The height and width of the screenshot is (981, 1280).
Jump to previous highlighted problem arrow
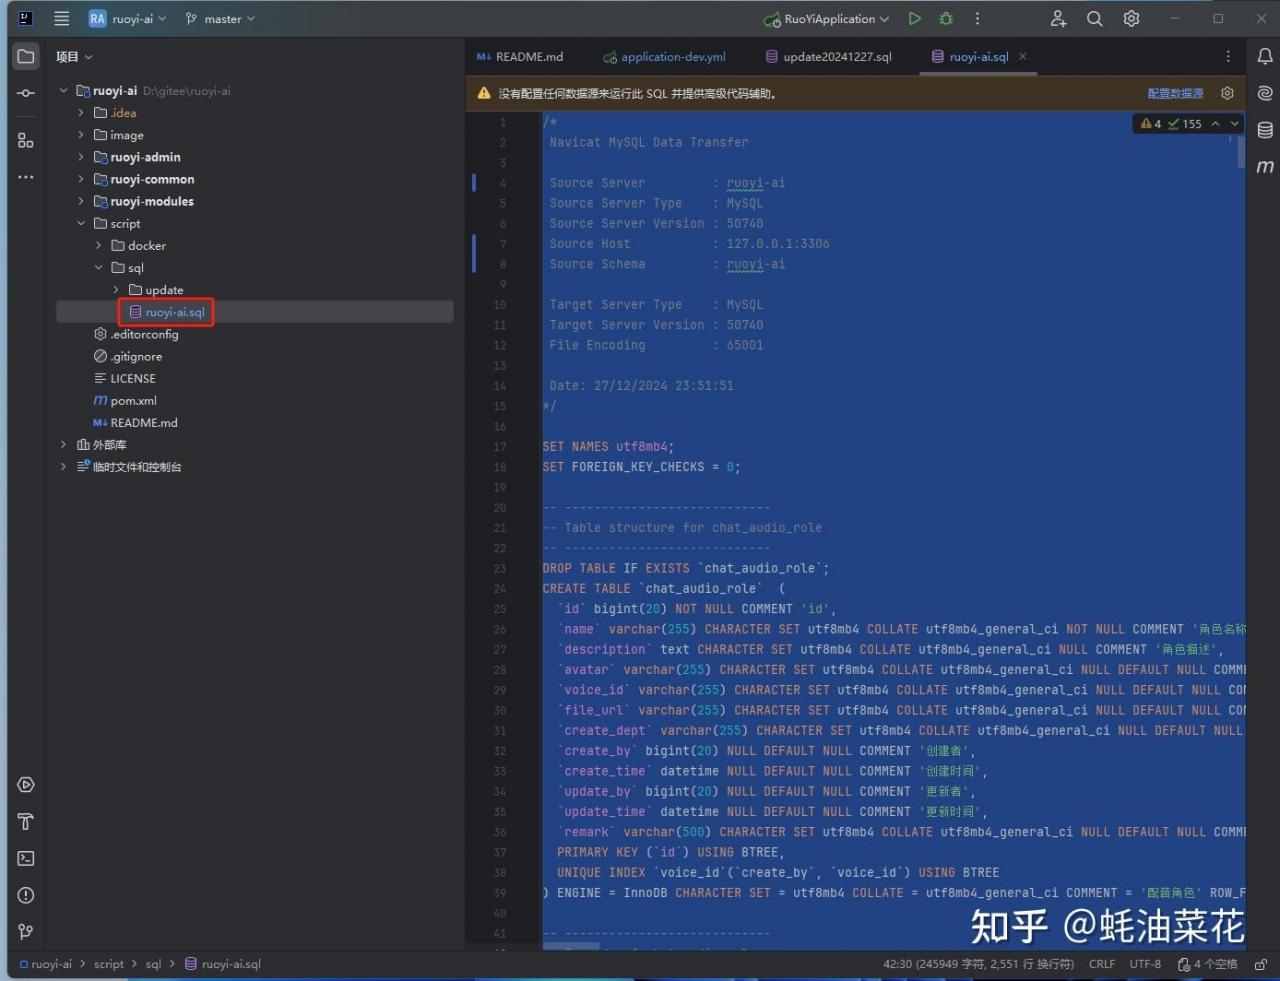click(x=1215, y=124)
